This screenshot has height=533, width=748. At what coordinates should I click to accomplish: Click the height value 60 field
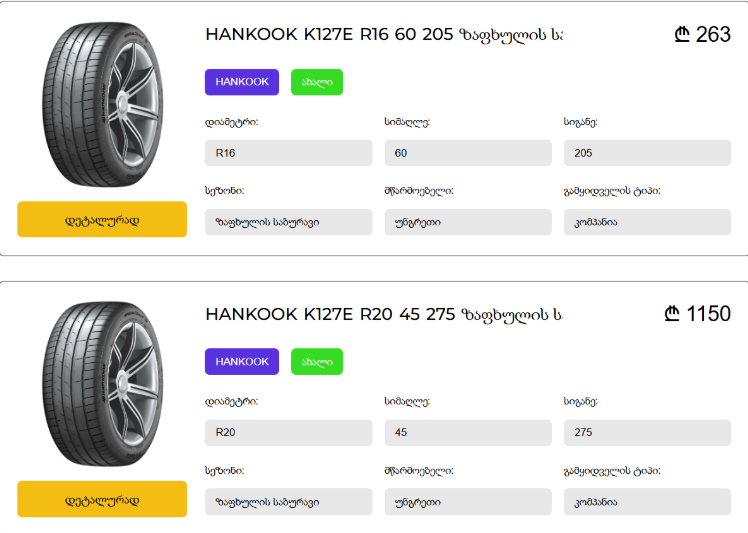coord(468,153)
